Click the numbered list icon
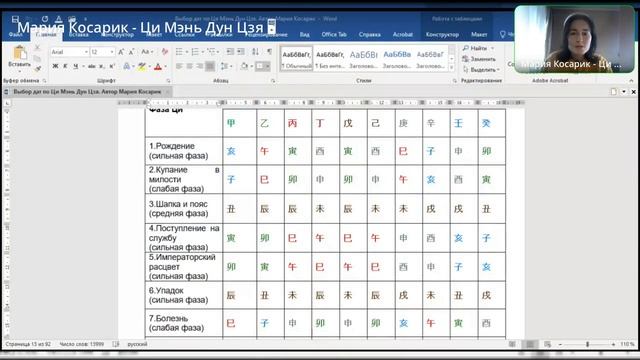This screenshot has width=640, height=360. point(196,52)
